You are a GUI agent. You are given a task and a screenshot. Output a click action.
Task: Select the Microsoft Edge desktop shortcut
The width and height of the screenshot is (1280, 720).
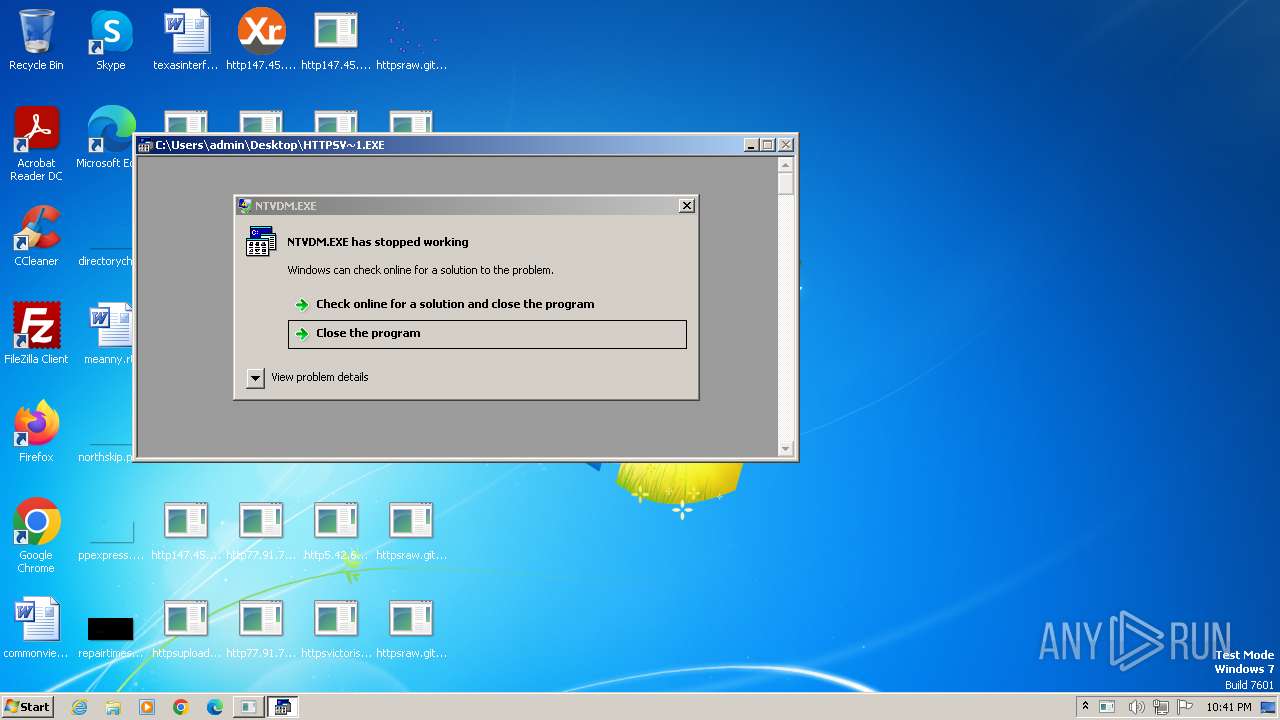pyautogui.click(x=106, y=138)
